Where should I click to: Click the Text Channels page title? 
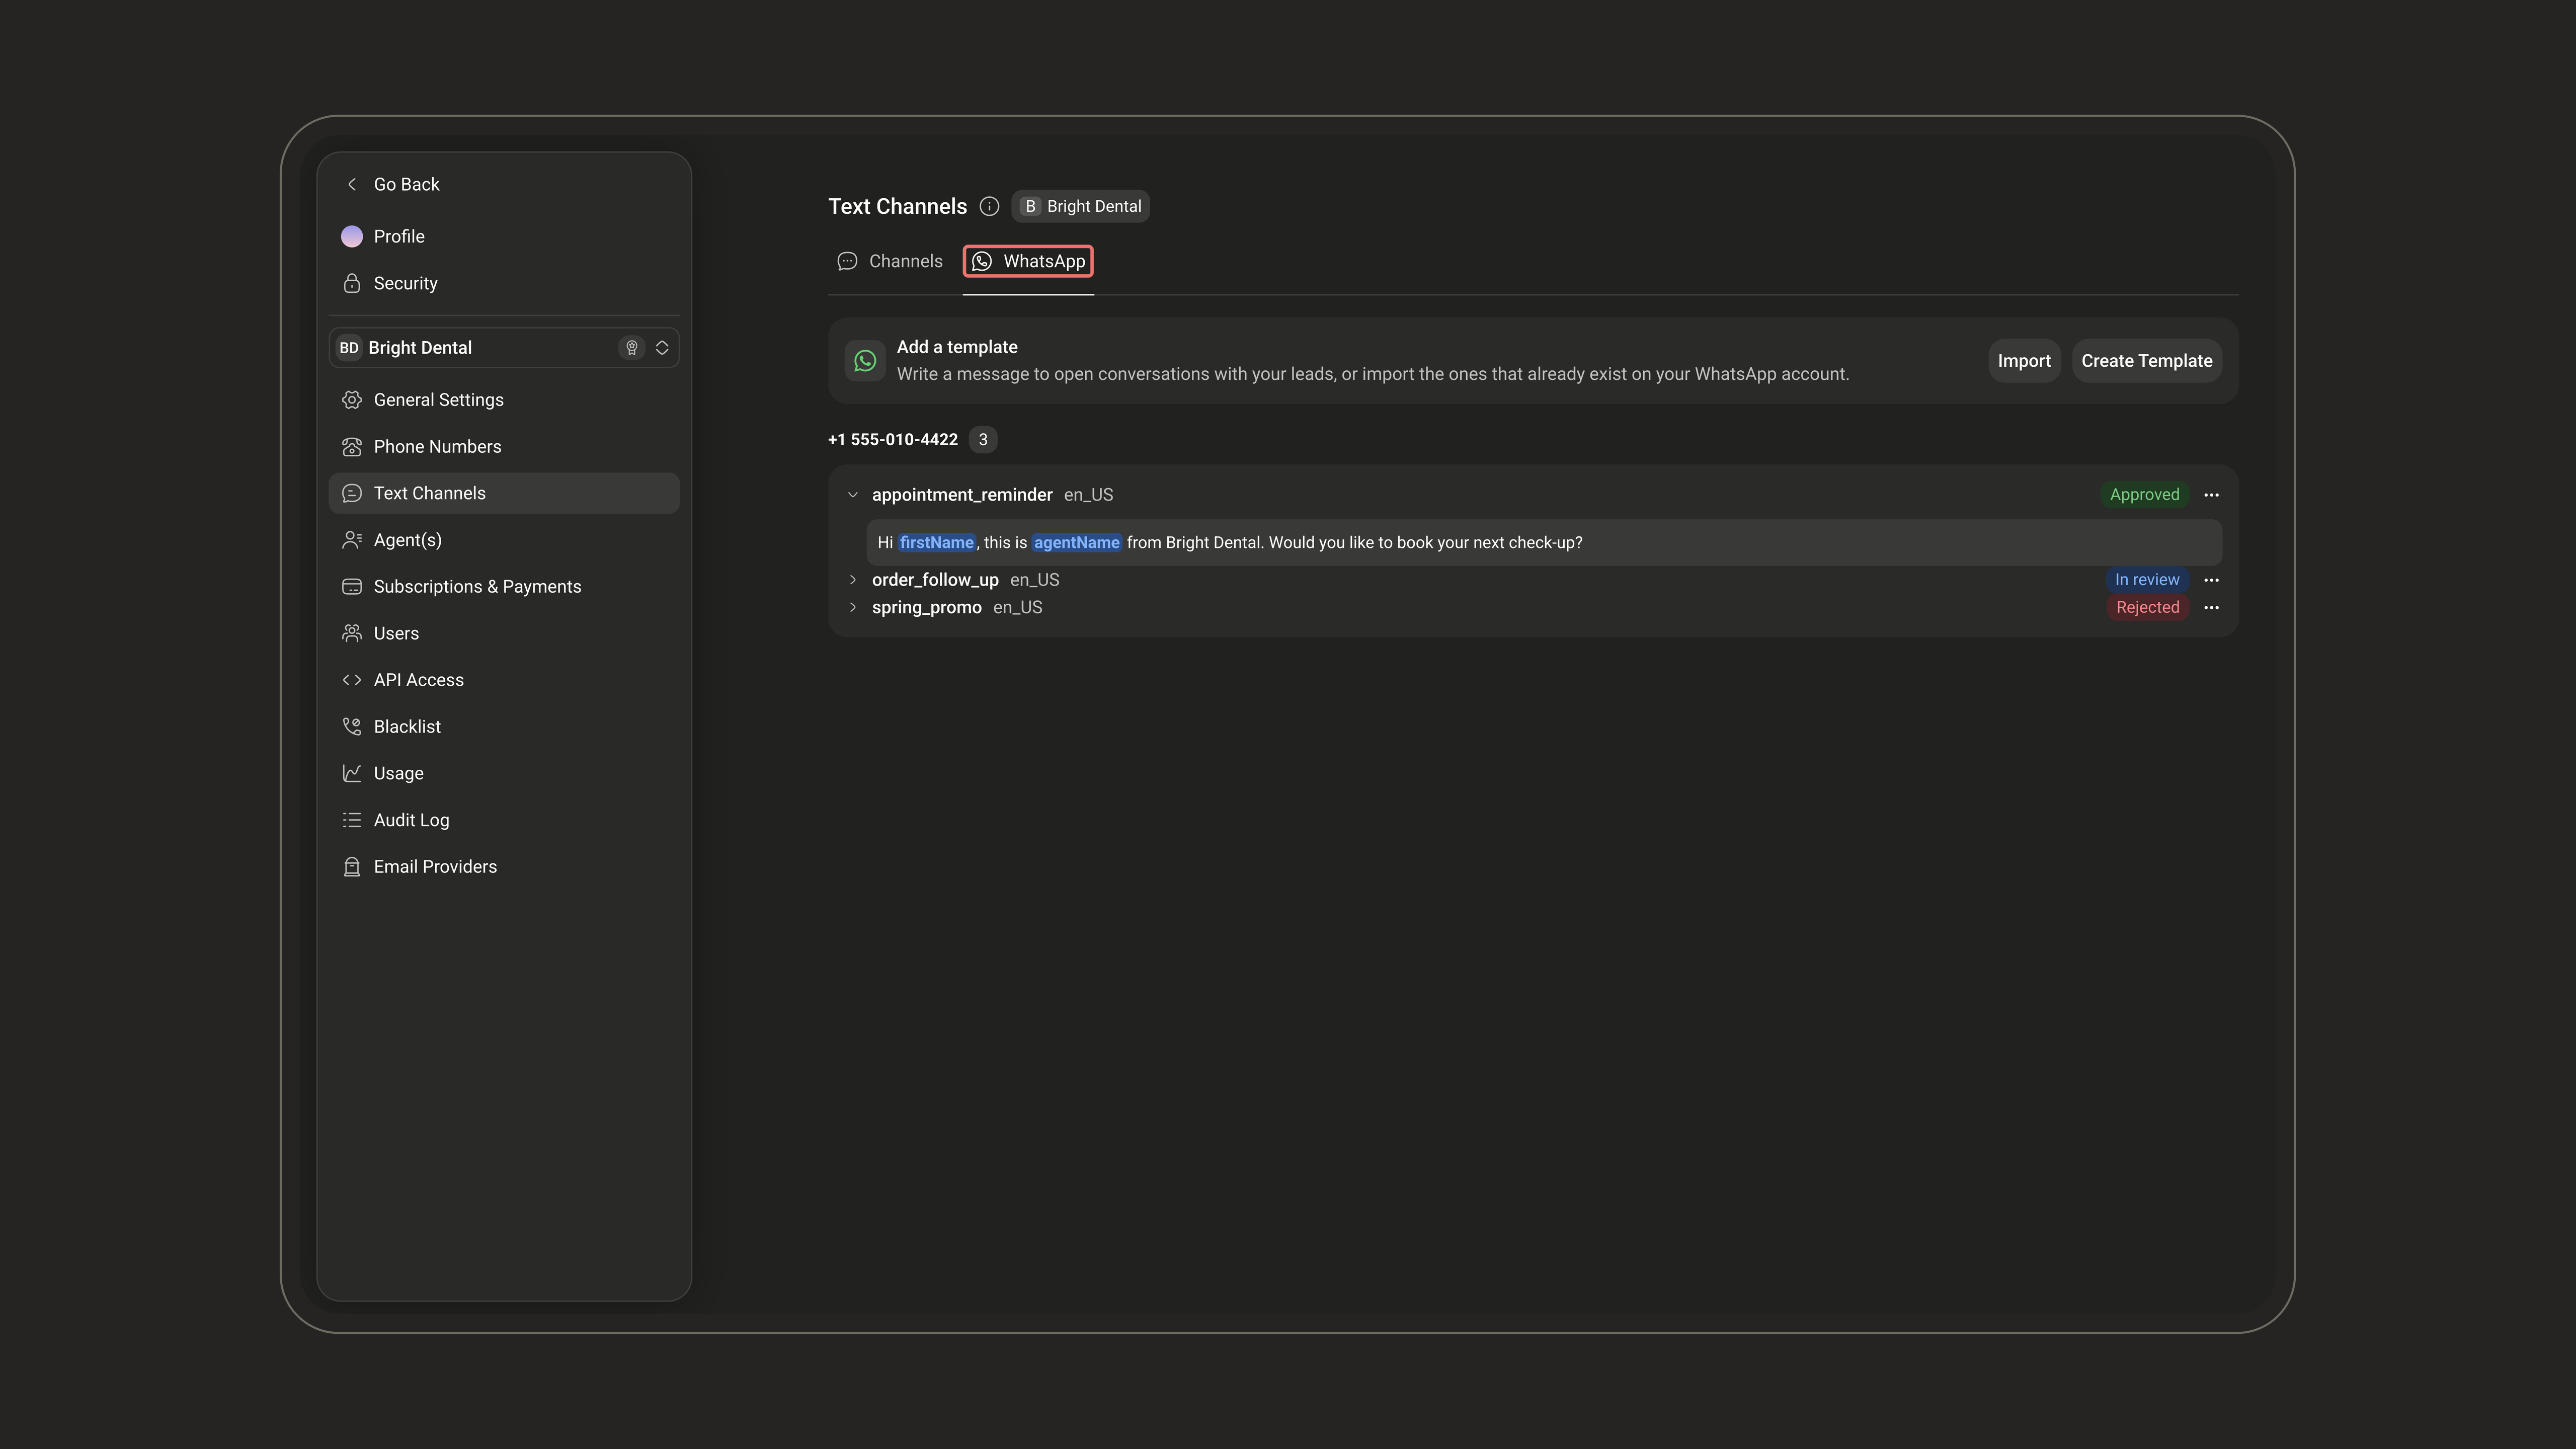tap(897, 206)
